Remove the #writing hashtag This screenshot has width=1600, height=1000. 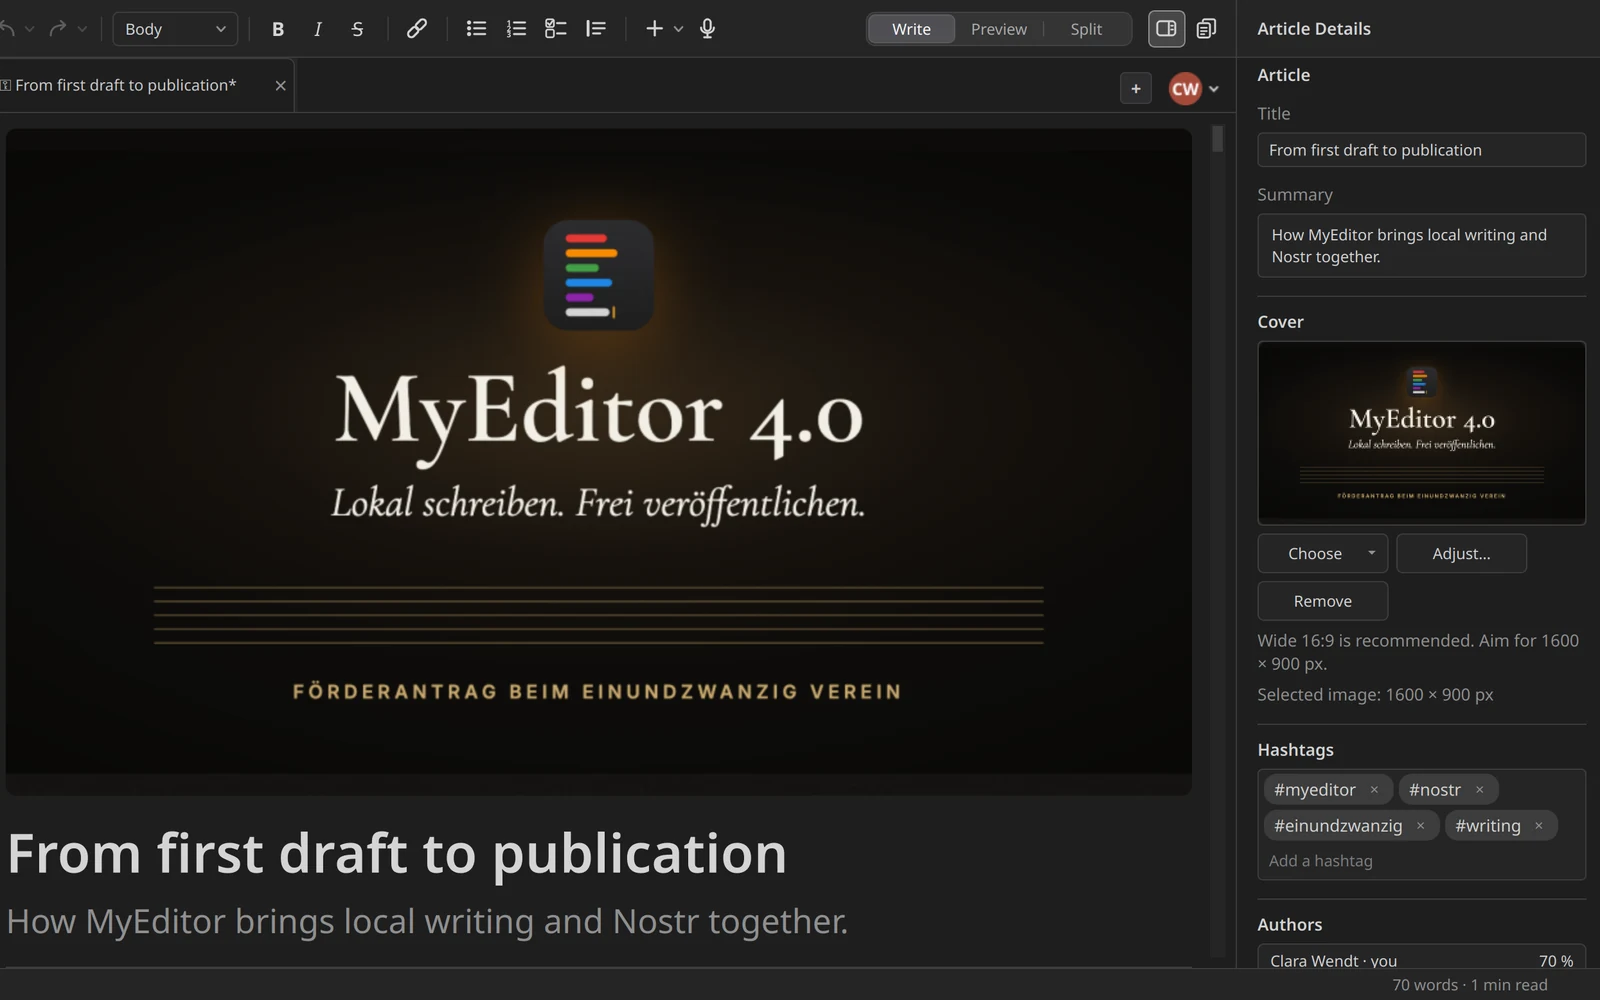click(x=1539, y=826)
